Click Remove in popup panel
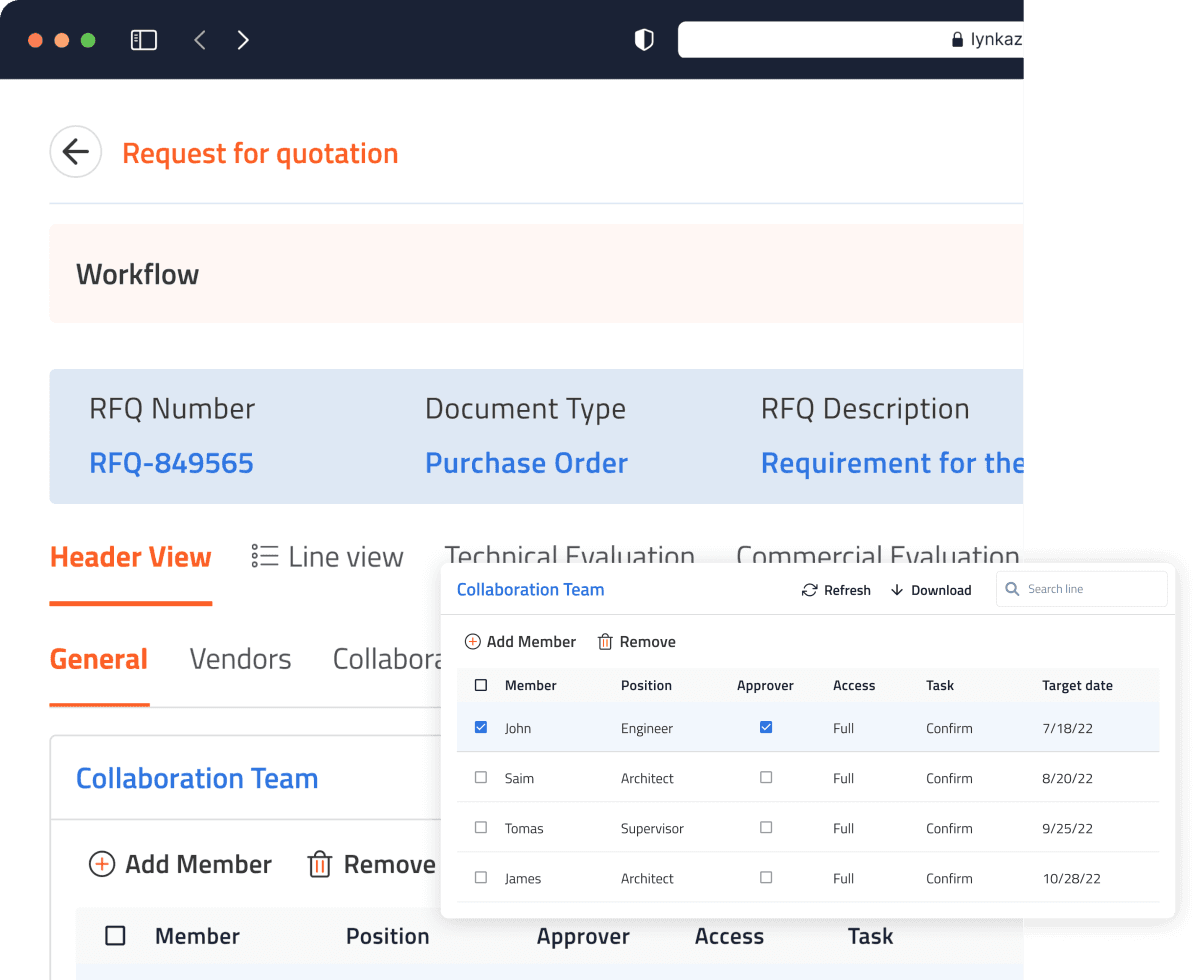This screenshot has height=980, width=1200. [x=637, y=642]
